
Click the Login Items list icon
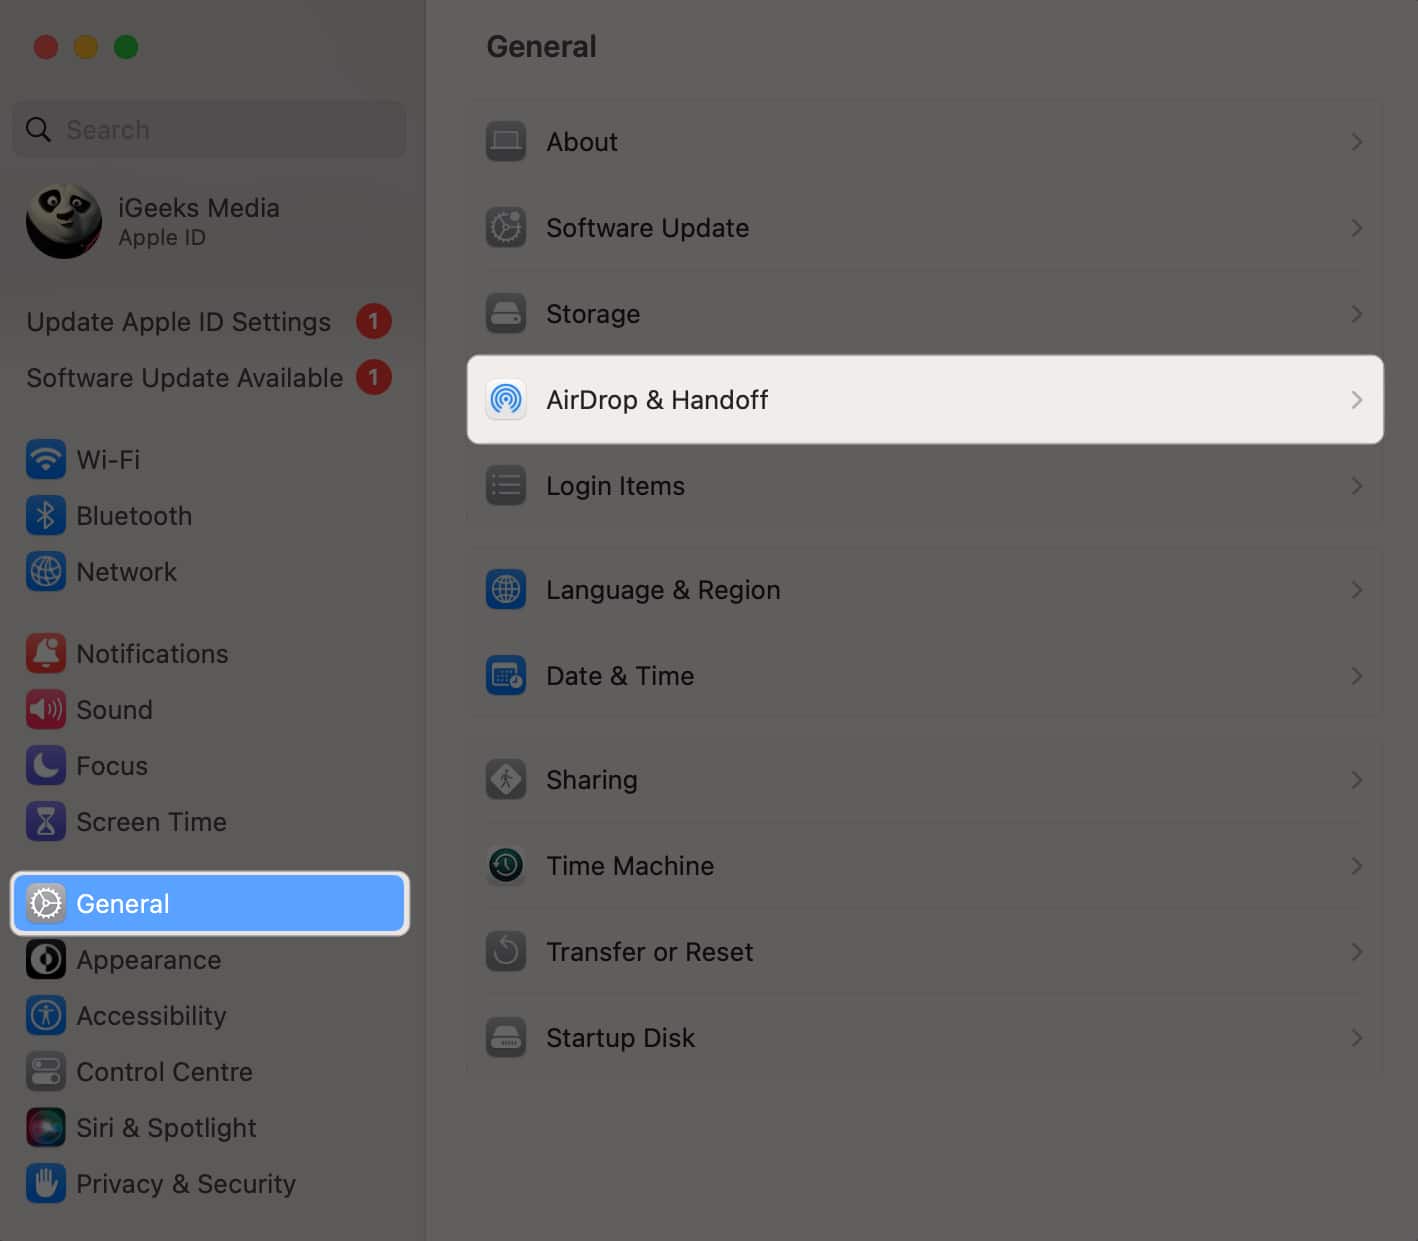(x=506, y=486)
